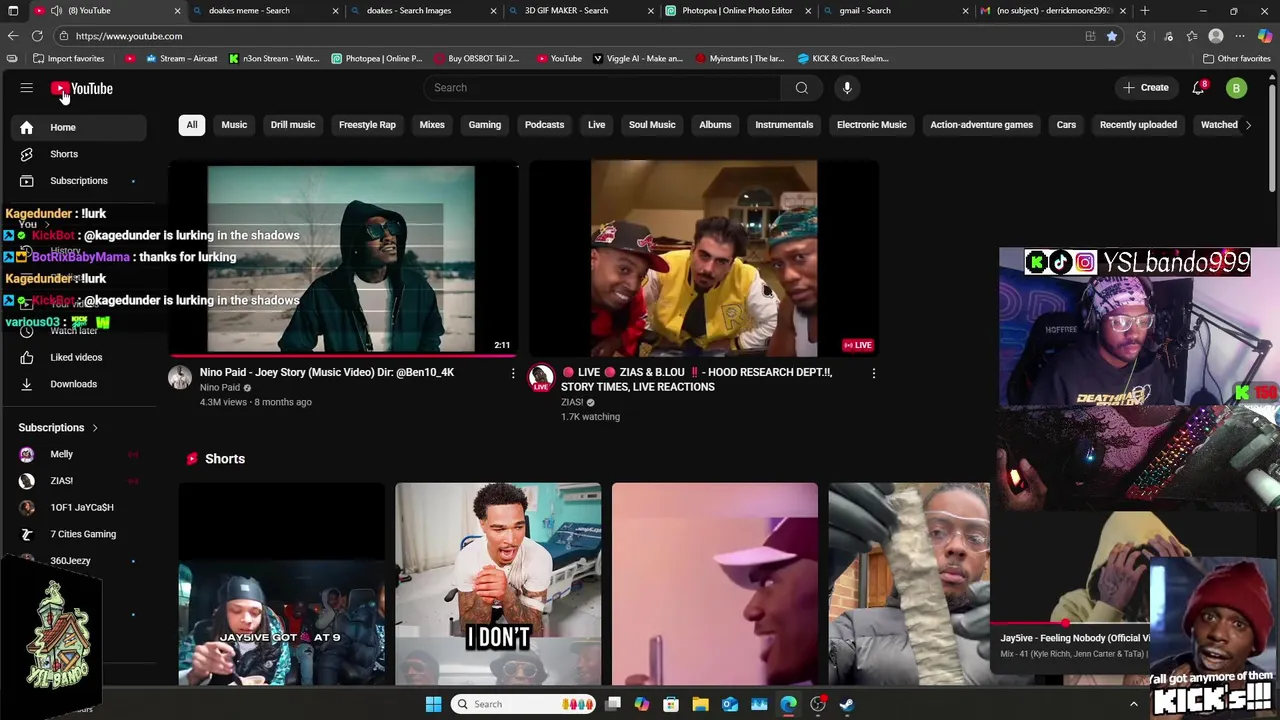This screenshot has width=1280, height=720.
Task: Open Subscriptions in the sidebar
Action: click(x=78, y=181)
